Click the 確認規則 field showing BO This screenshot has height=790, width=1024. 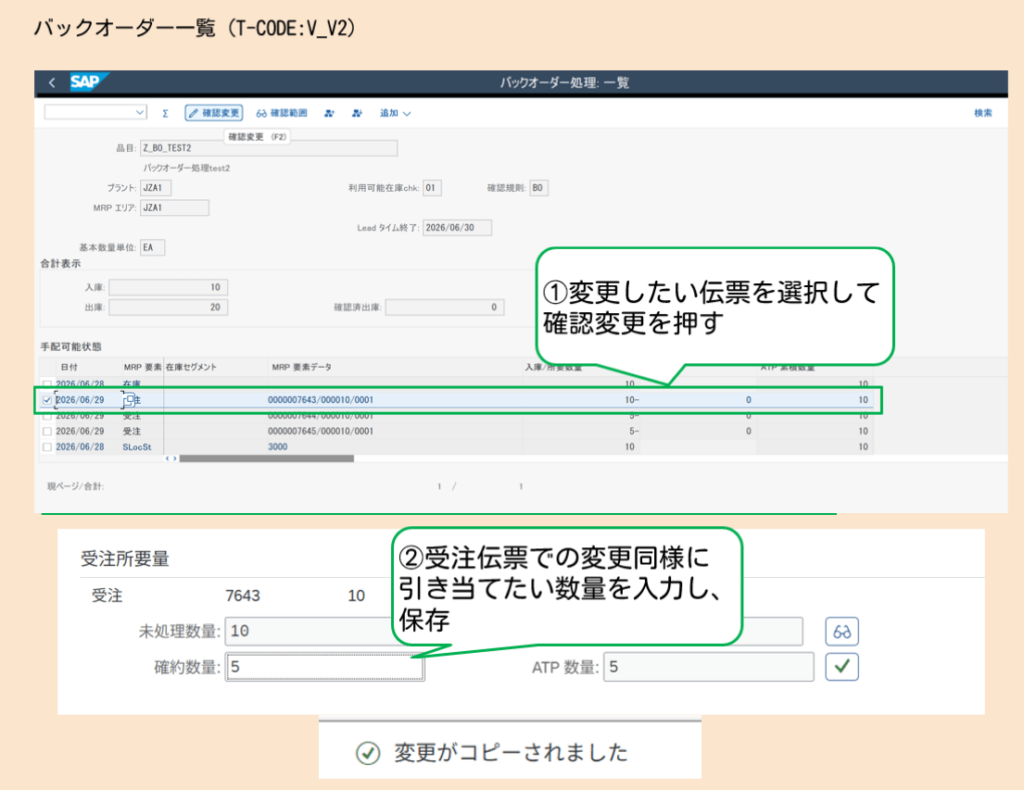(538, 188)
